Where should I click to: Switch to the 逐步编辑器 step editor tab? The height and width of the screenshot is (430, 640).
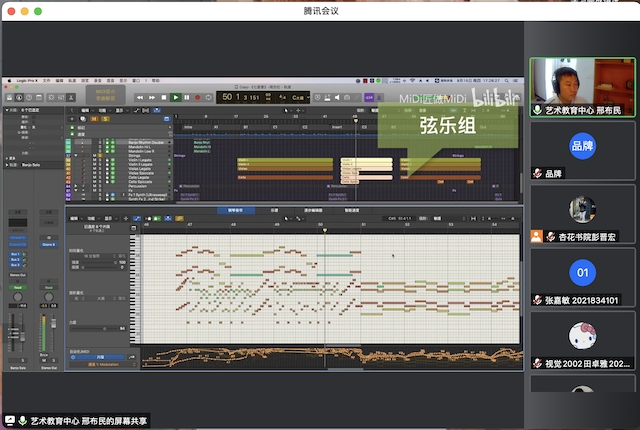point(313,211)
